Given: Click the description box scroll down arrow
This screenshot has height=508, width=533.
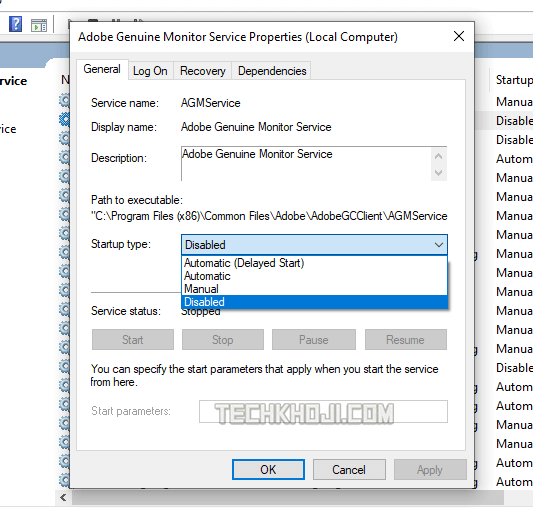Looking at the screenshot, I should 439,172.
